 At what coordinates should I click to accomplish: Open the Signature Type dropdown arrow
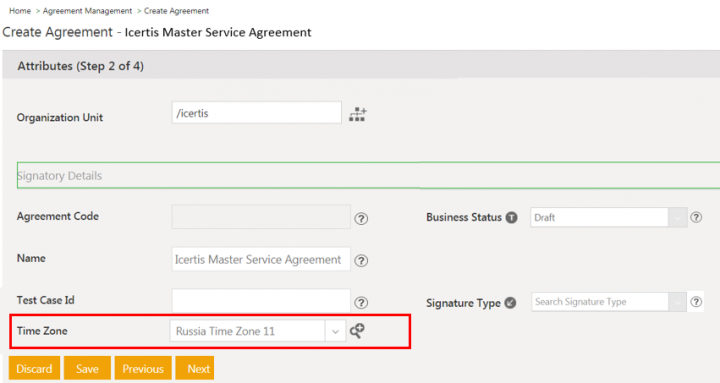[677, 302]
